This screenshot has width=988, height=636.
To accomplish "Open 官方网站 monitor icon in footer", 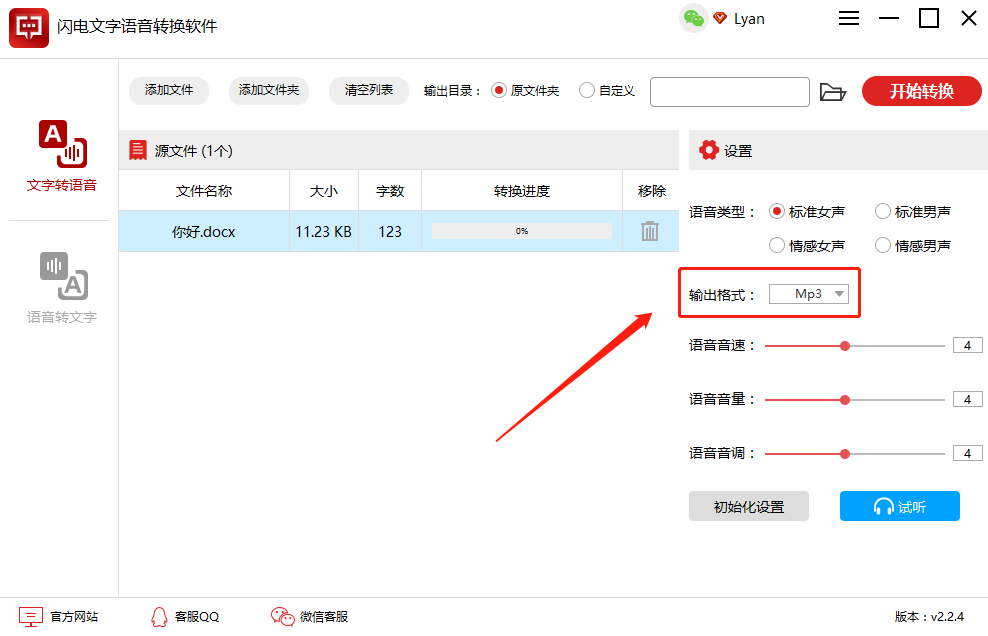I will coord(30,616).
